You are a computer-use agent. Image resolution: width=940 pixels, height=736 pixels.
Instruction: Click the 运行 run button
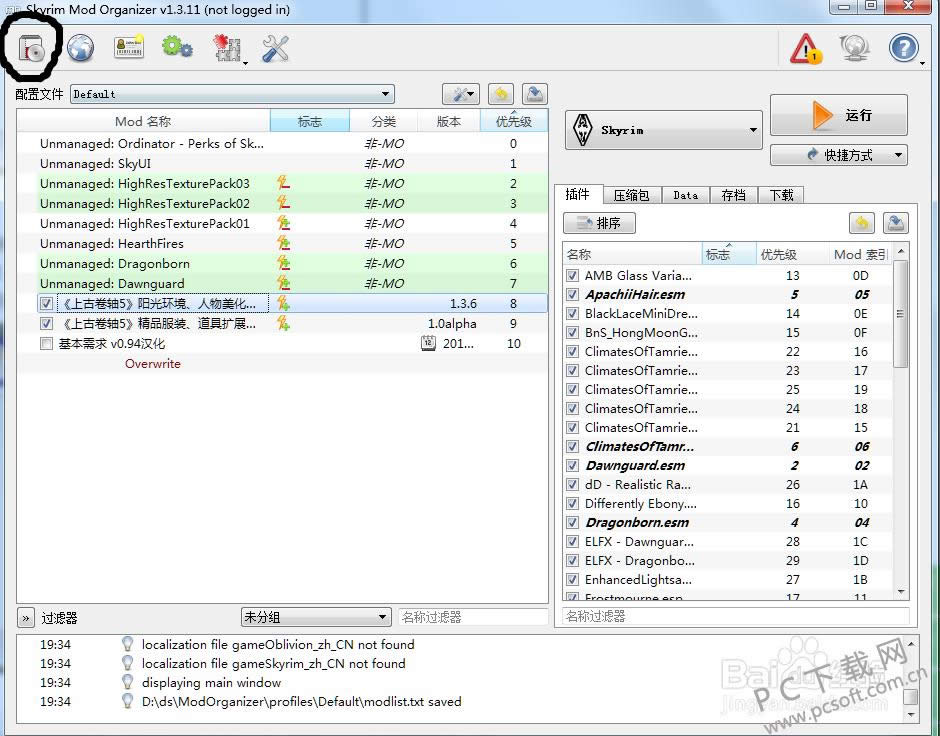click(x=839, y=115)
